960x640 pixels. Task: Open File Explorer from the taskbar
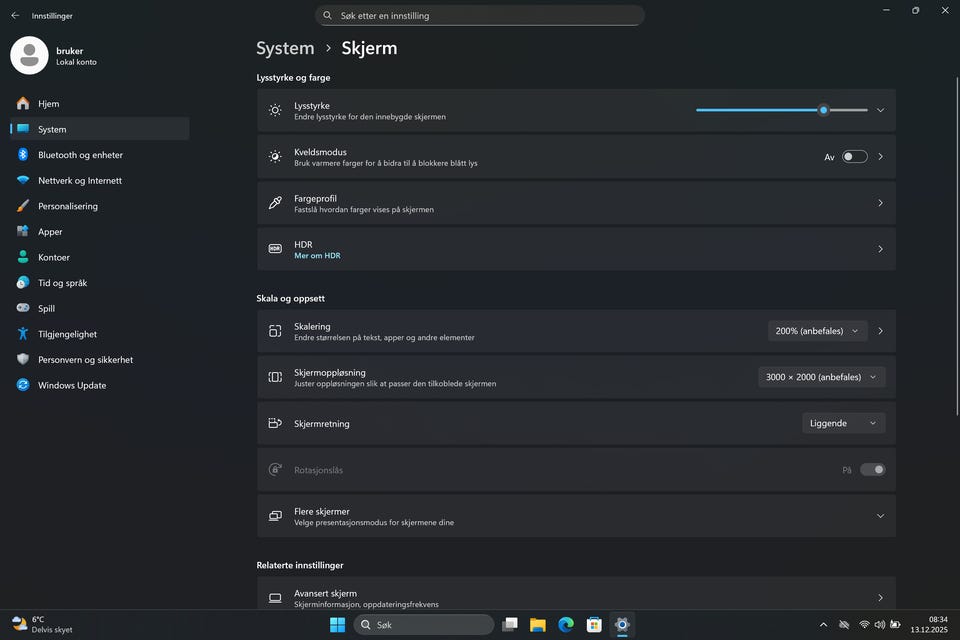(x=537, y=625)
